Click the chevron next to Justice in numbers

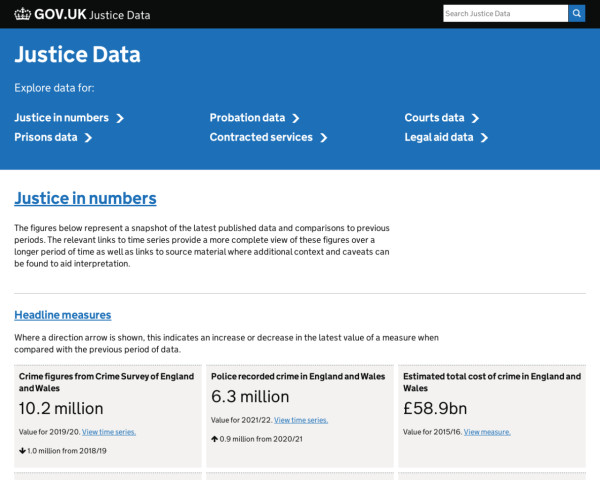click(x=120, y=118)
